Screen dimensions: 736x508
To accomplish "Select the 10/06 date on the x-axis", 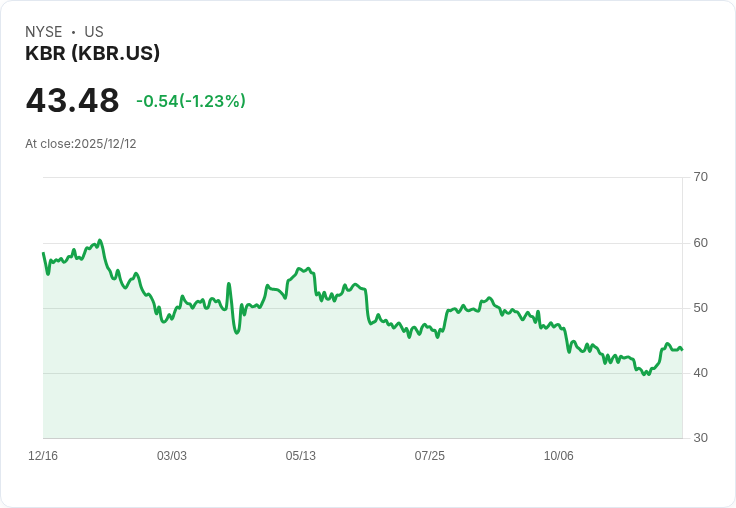I will [559, 456].
